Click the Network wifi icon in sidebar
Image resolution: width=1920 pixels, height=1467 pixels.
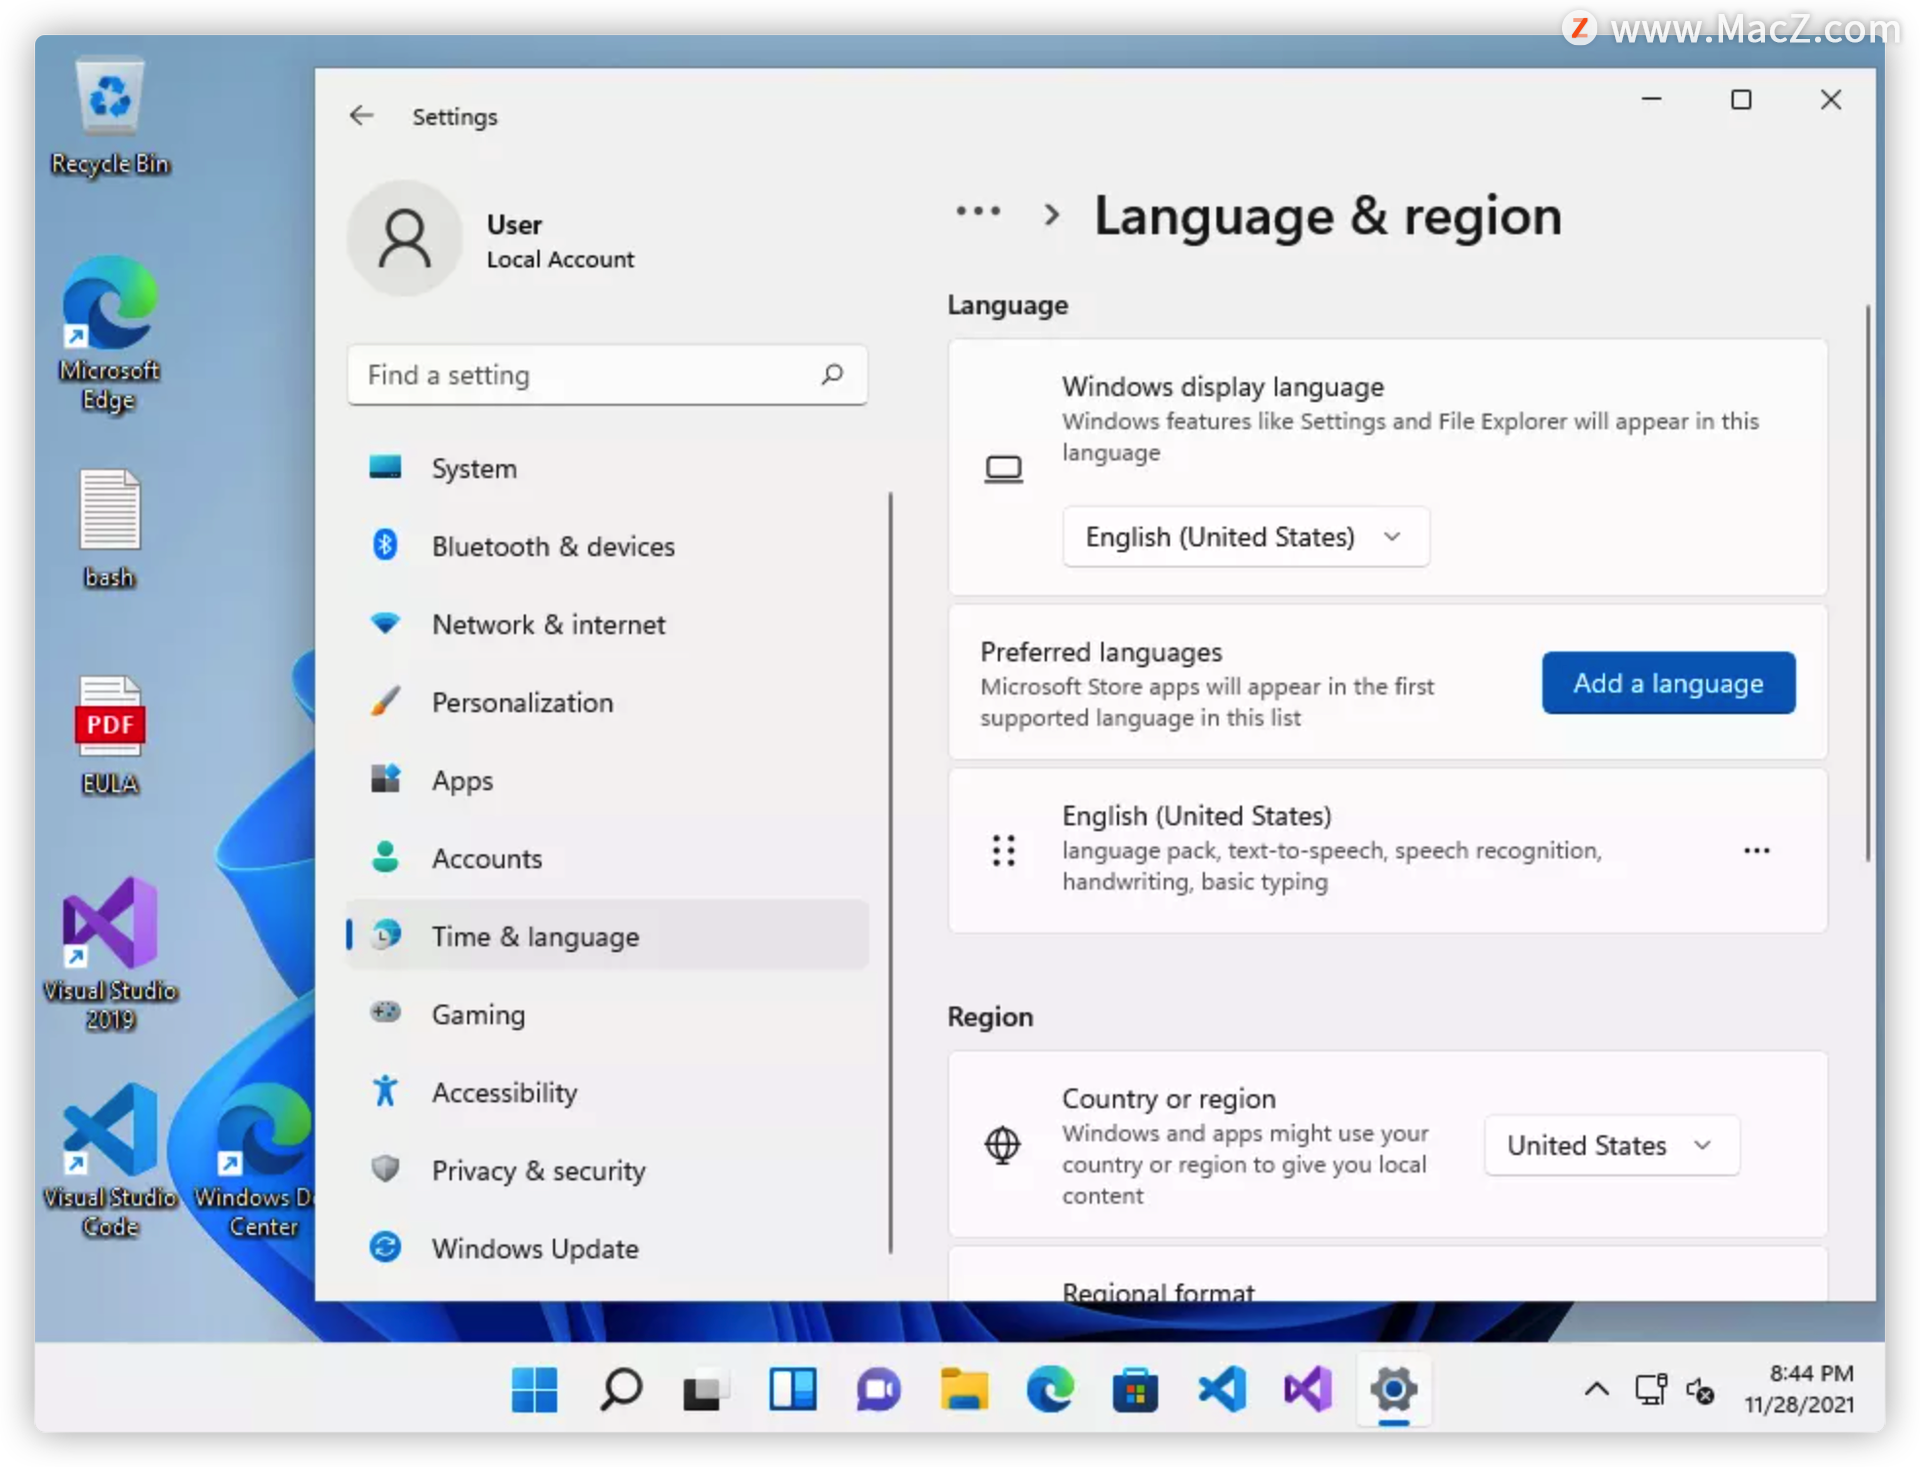[x=385, y=623]
